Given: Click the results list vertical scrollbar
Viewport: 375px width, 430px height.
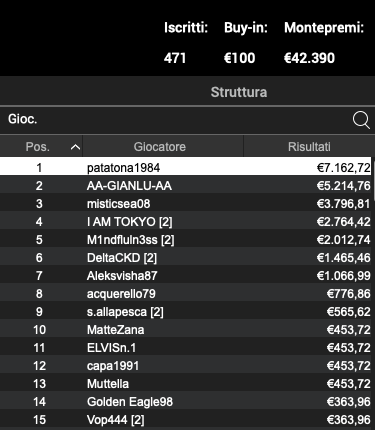Looking at the screenshot, I should click(x=373, y=293).
